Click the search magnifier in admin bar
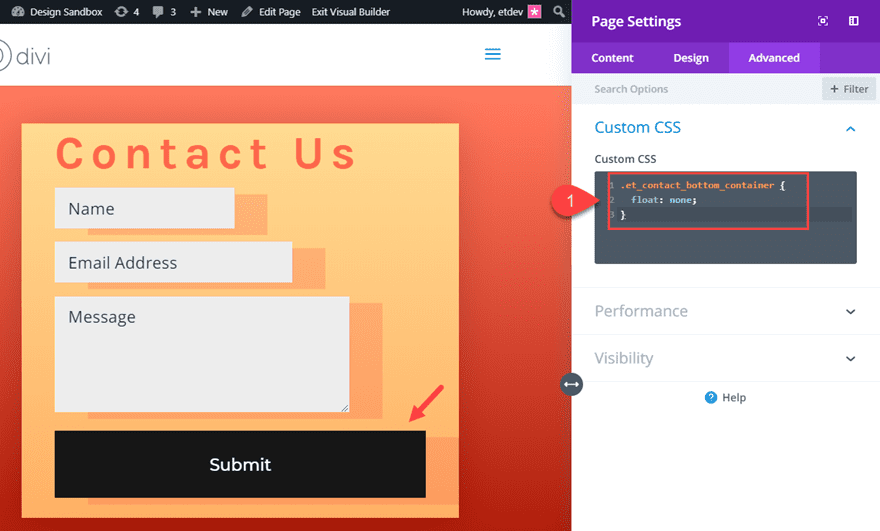880x531 pixels. point(557,12)
